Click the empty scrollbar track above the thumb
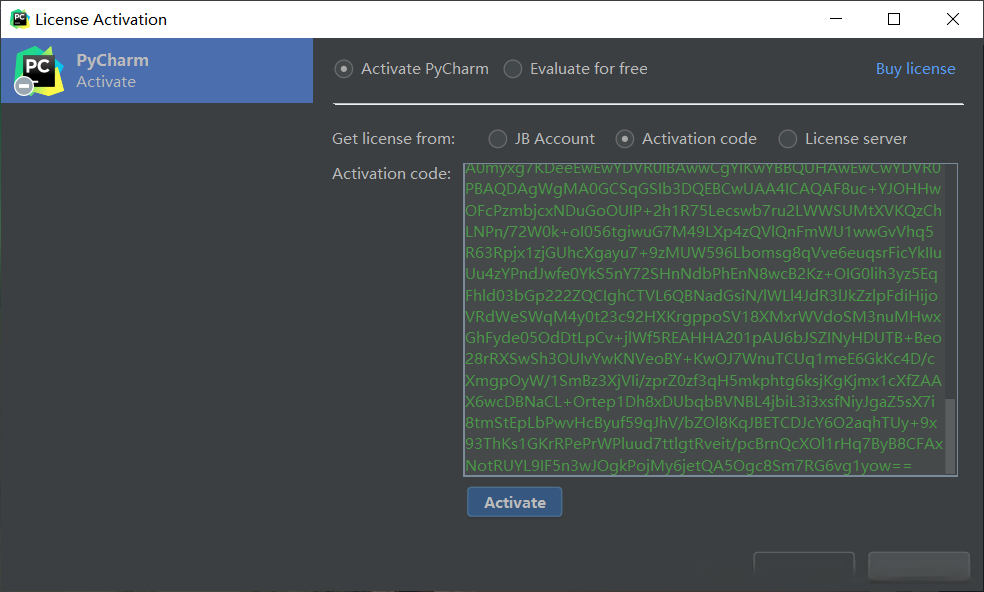This screenshot has height=592, width=984. (951, 280)
